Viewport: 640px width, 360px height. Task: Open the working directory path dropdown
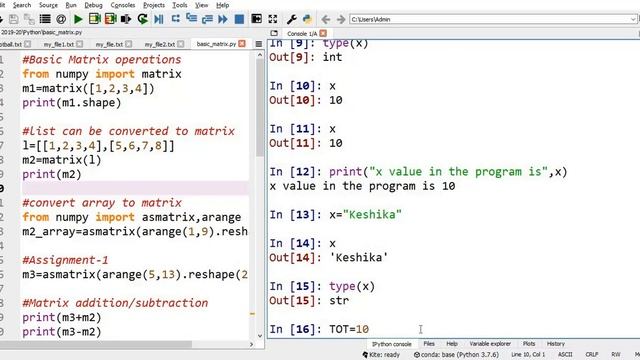click(x=633, y=19)
